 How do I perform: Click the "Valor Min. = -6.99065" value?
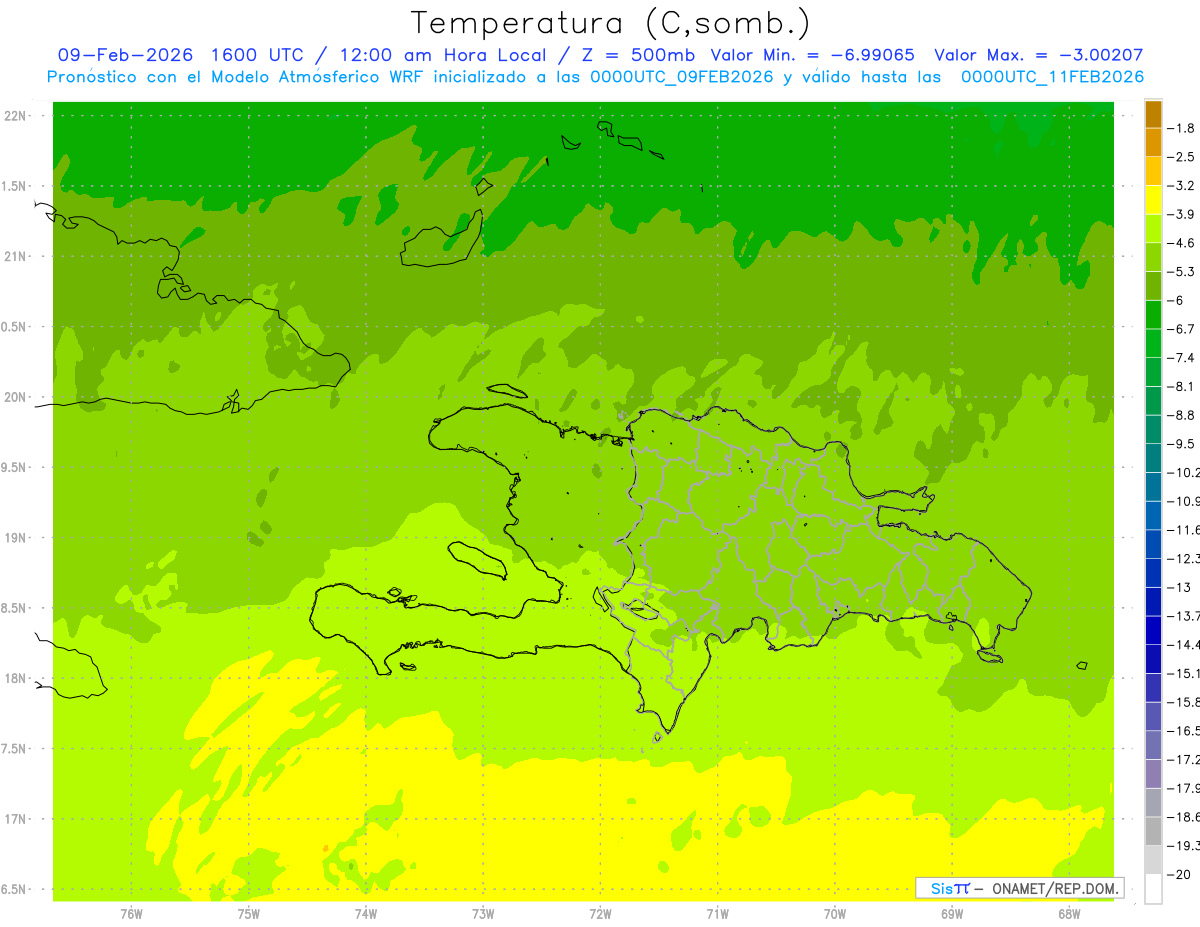coord(812,56)
